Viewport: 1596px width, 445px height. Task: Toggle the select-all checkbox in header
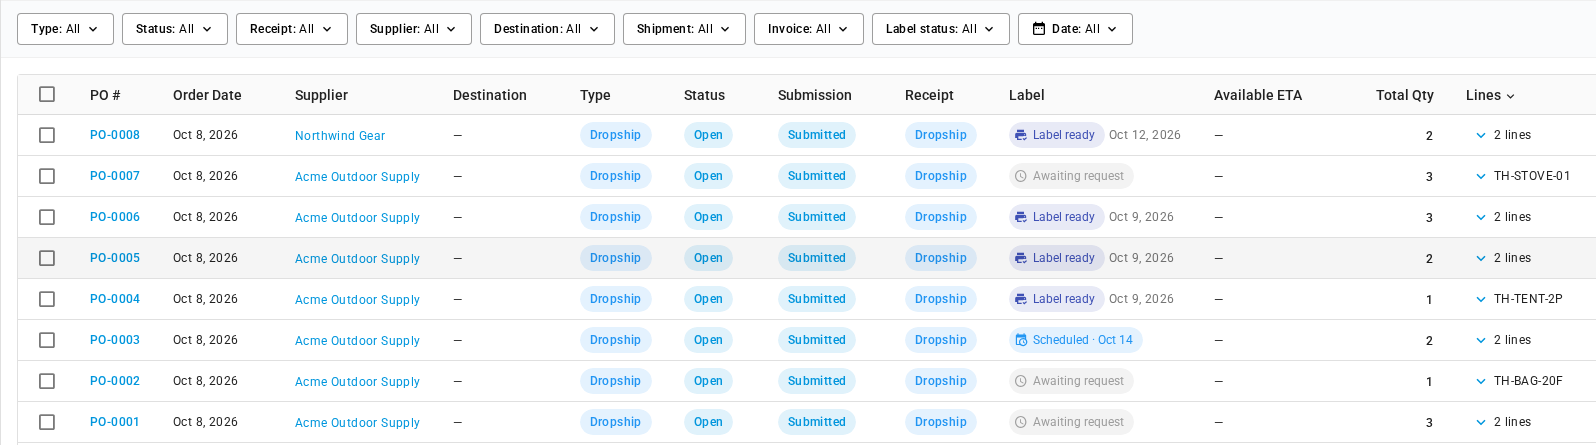point(47,94)
